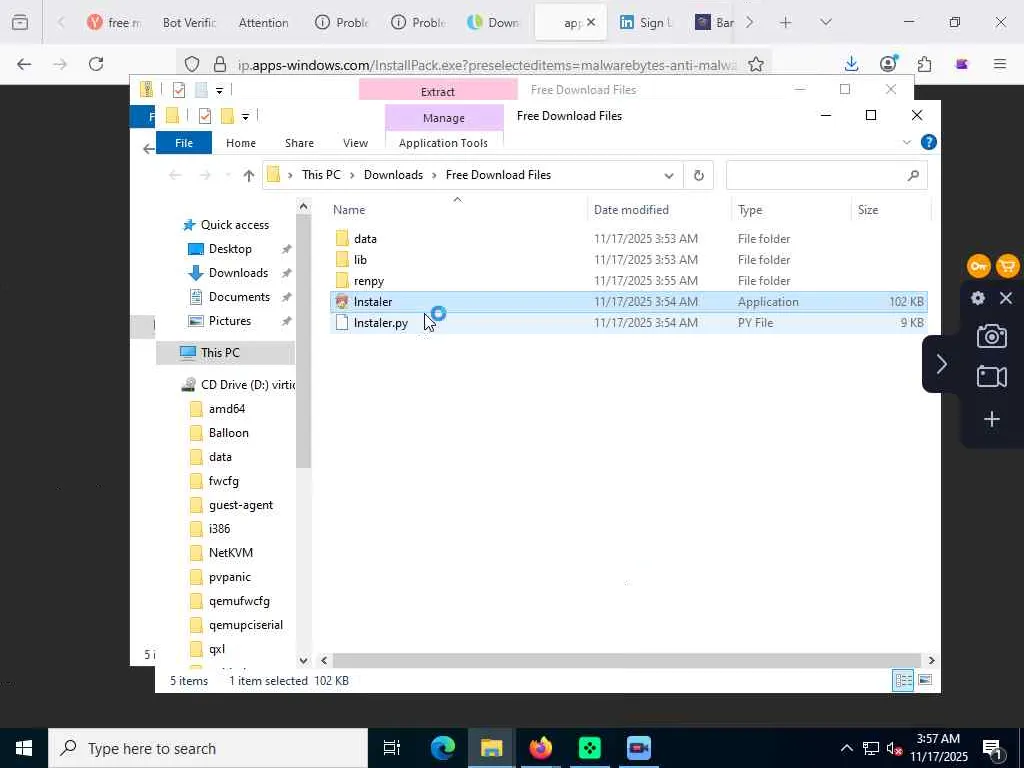Viewport: 1024px width, 768px height.
Task: Switch to the View ribbon tab
Action: pos(355,143)
